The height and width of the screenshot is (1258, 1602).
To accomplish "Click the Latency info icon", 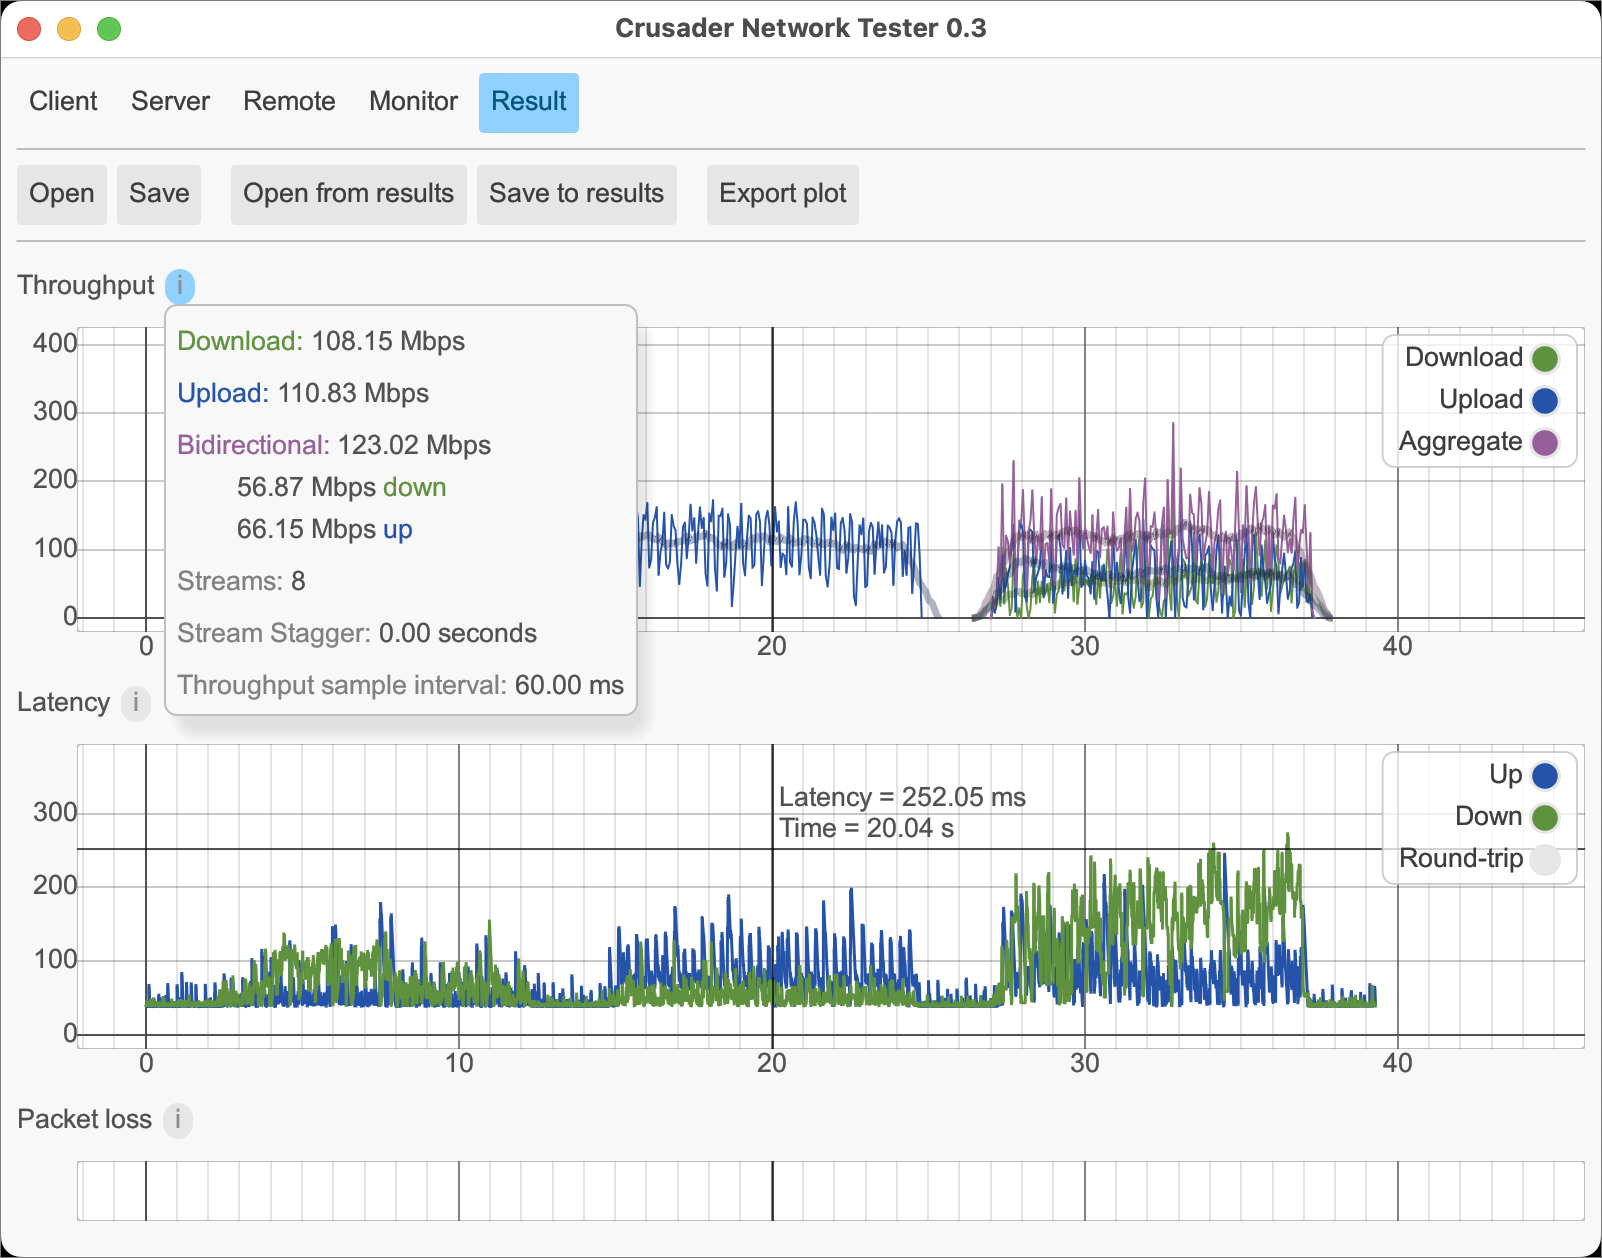I will 136,703.
